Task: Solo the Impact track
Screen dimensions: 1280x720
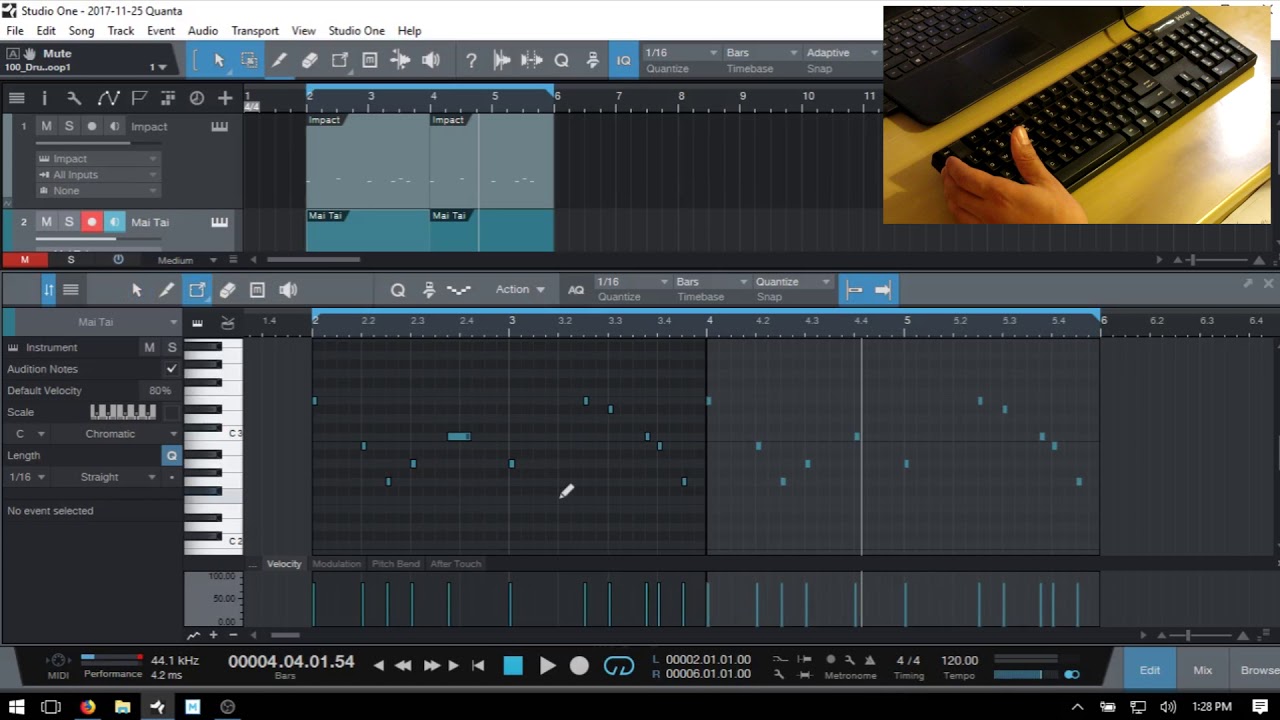Action: point(69,126)
